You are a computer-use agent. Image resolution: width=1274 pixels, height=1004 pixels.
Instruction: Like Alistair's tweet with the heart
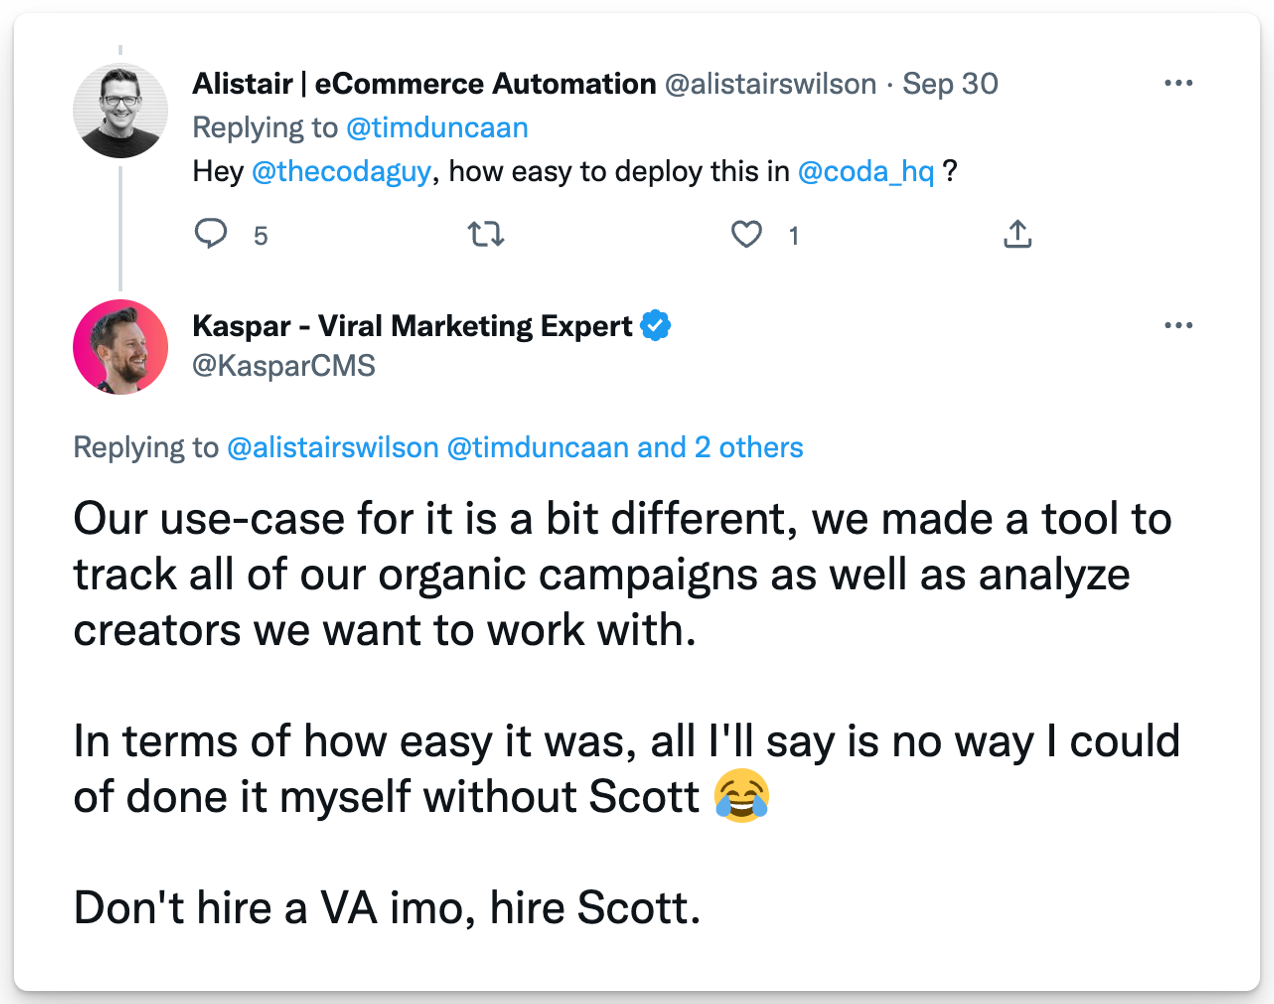pyautogui.click(x=746, y=235)
